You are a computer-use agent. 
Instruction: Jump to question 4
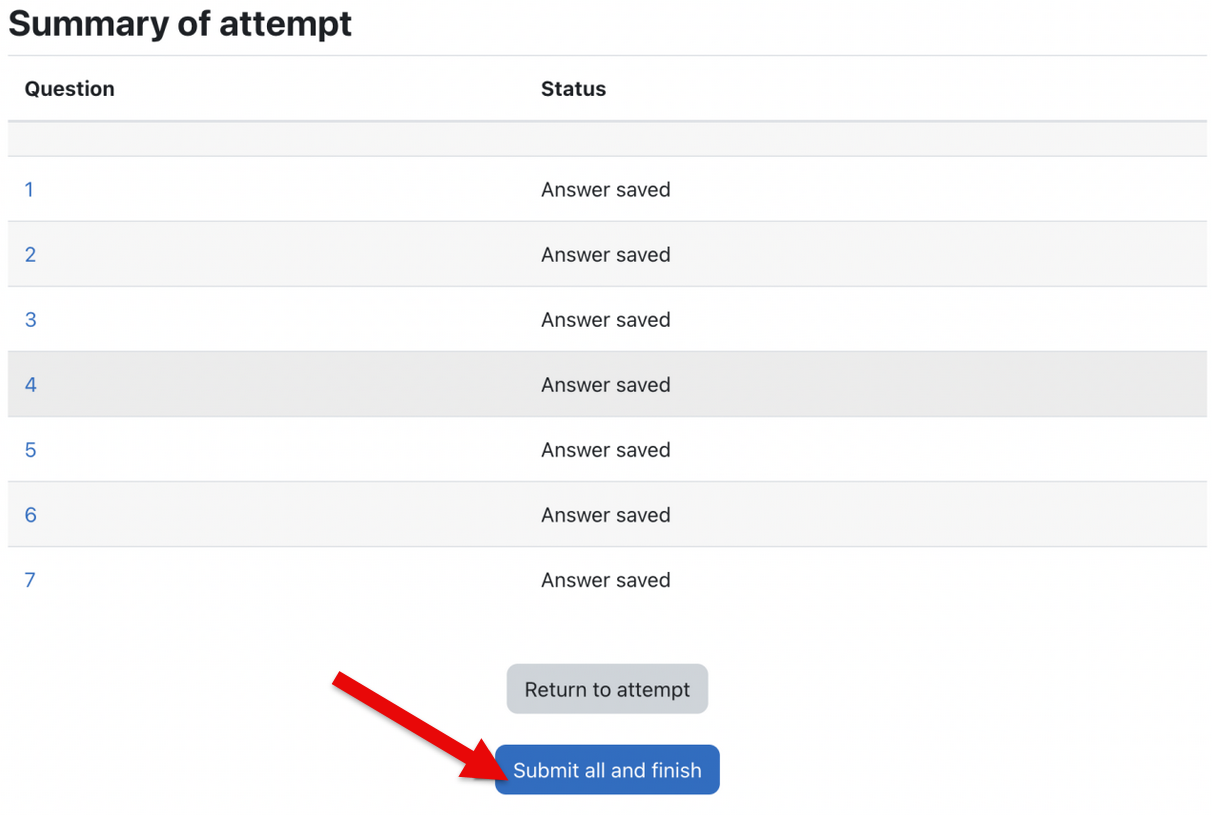pyautogui.click(x=30, y=385)
